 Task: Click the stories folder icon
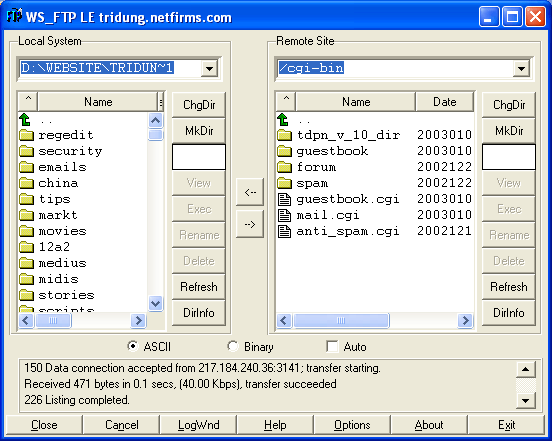26,295
